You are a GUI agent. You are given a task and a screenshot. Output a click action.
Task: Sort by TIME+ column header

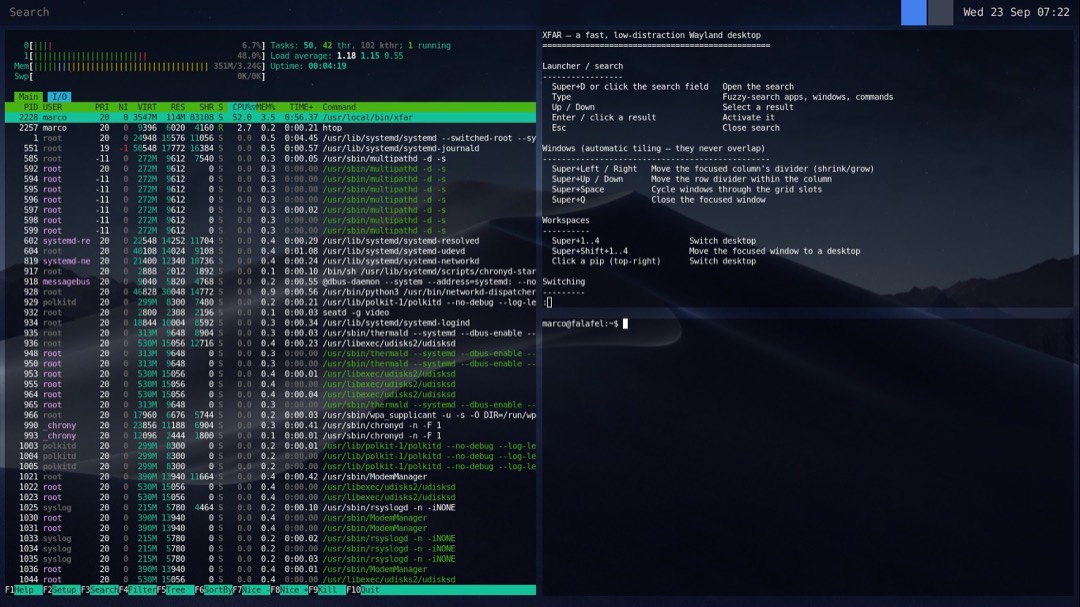pyautogui.click(x=301, y=107)
